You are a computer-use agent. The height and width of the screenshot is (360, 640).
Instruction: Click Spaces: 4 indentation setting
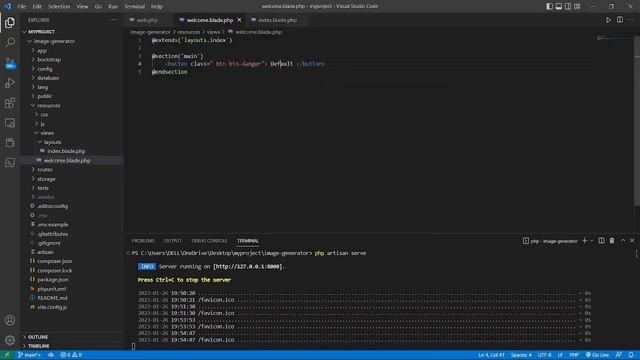[521, 355]
